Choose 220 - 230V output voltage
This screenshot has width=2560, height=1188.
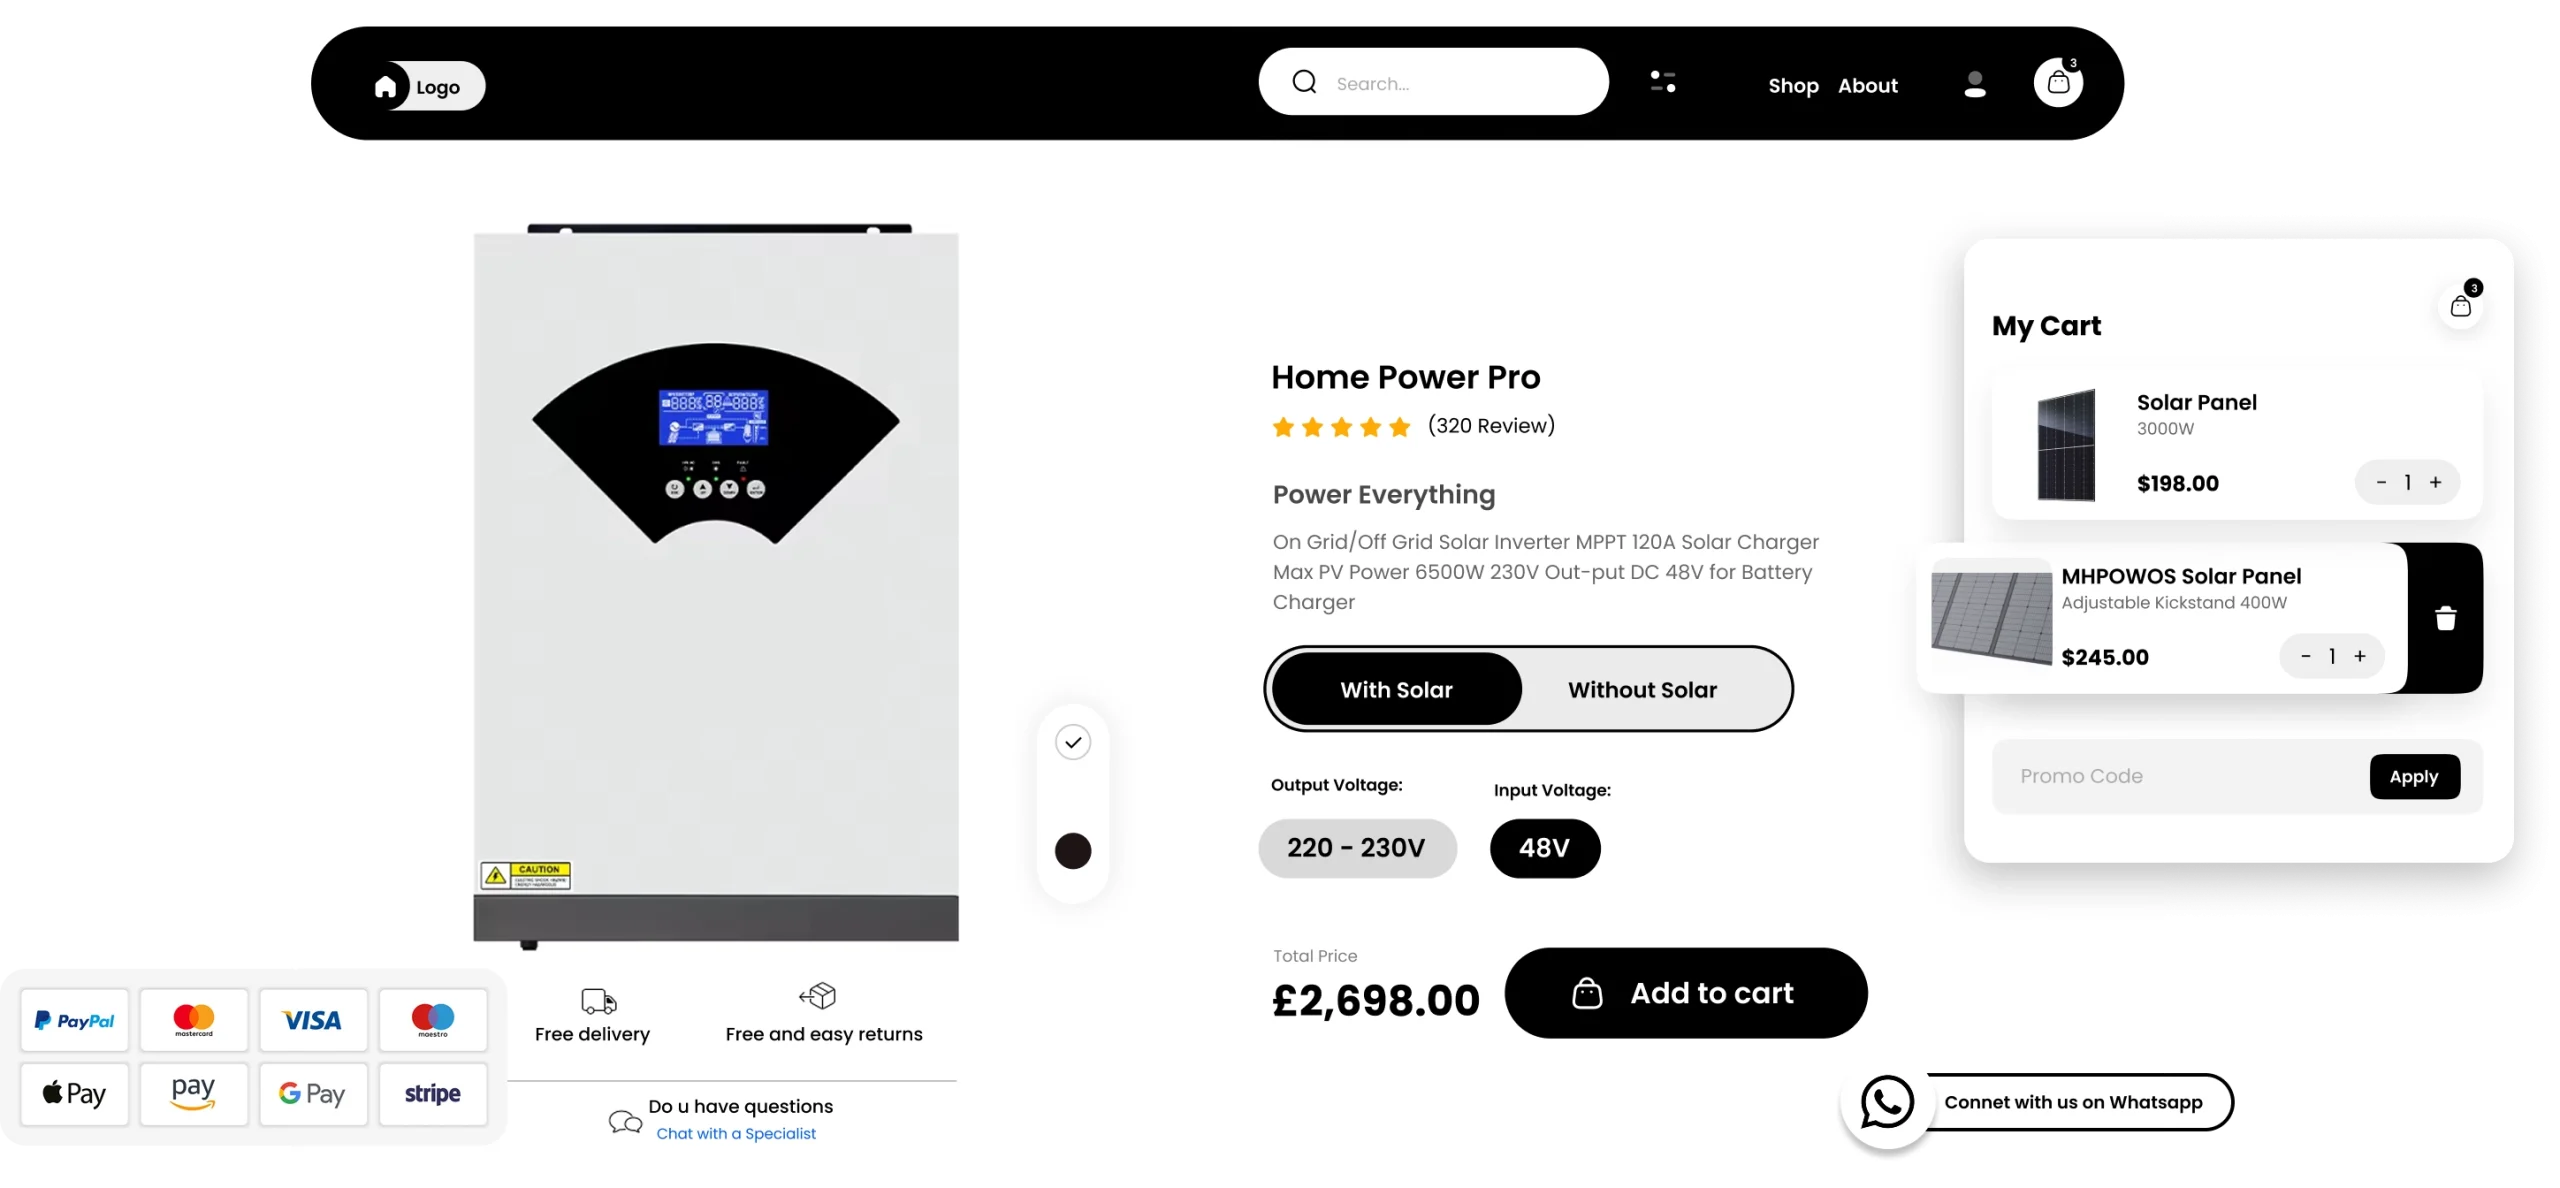click(x=1356, y=848)
